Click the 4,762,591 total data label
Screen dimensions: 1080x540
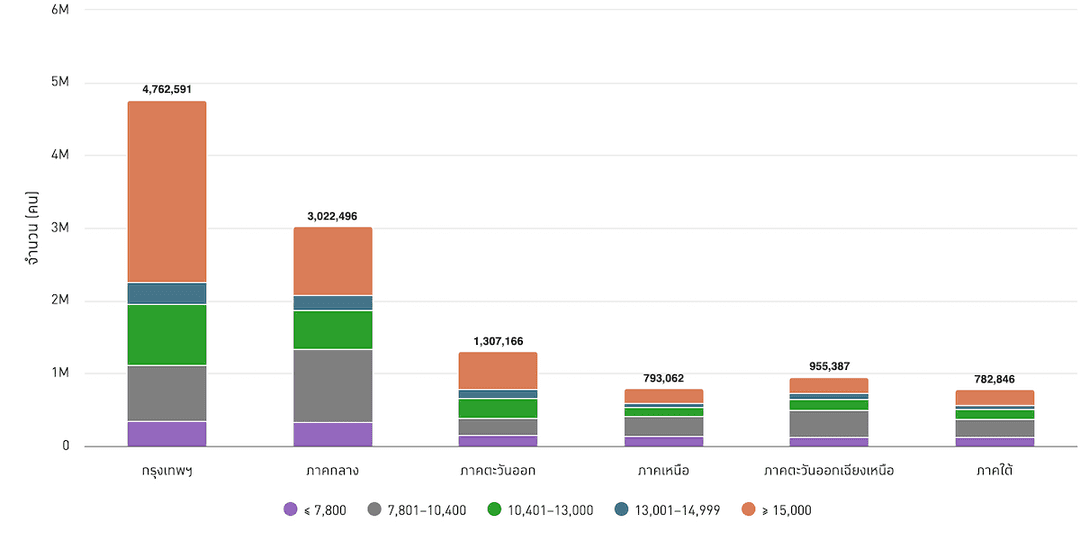[167, 89]
